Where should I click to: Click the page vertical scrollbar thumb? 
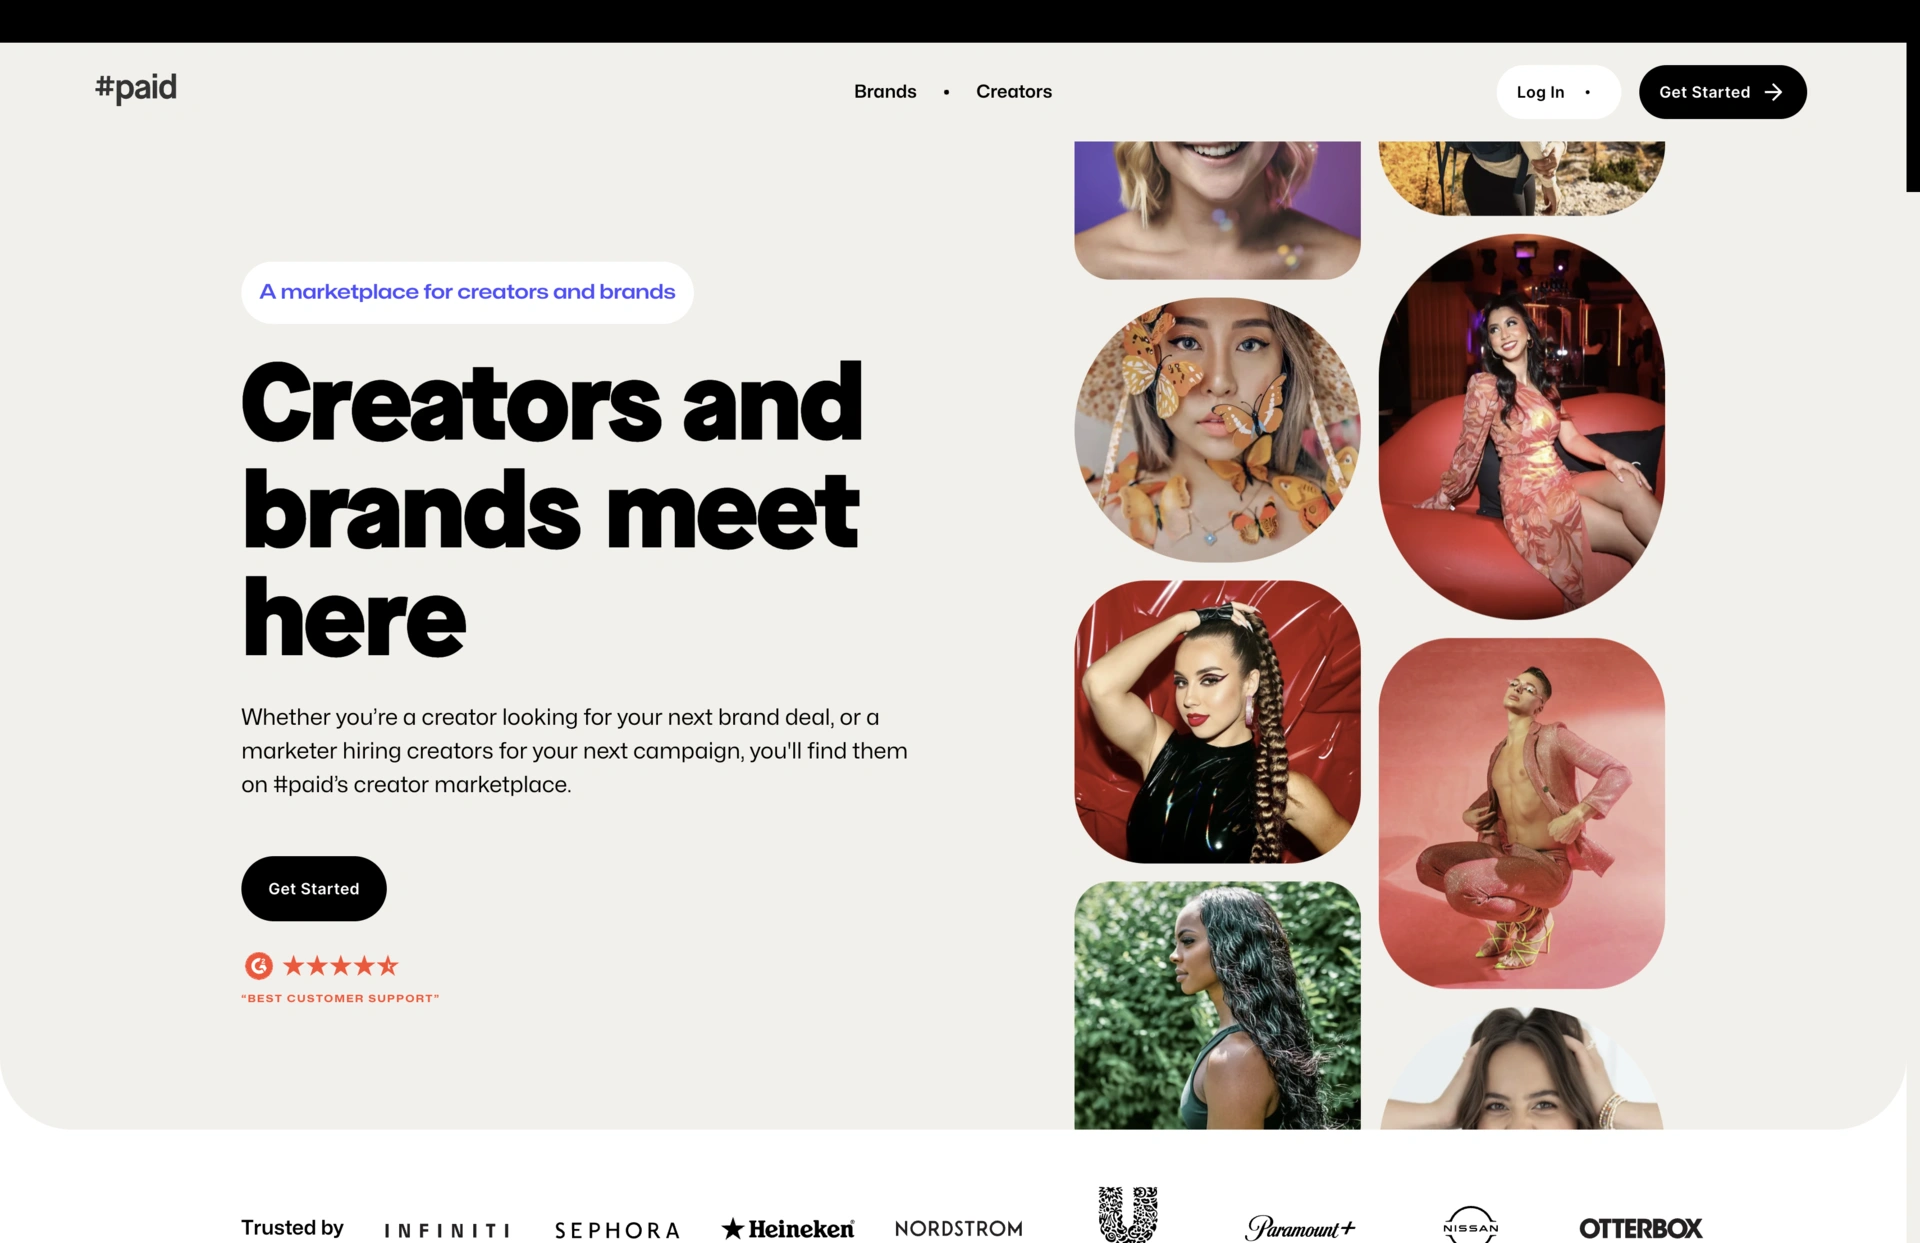(1913, 96)
